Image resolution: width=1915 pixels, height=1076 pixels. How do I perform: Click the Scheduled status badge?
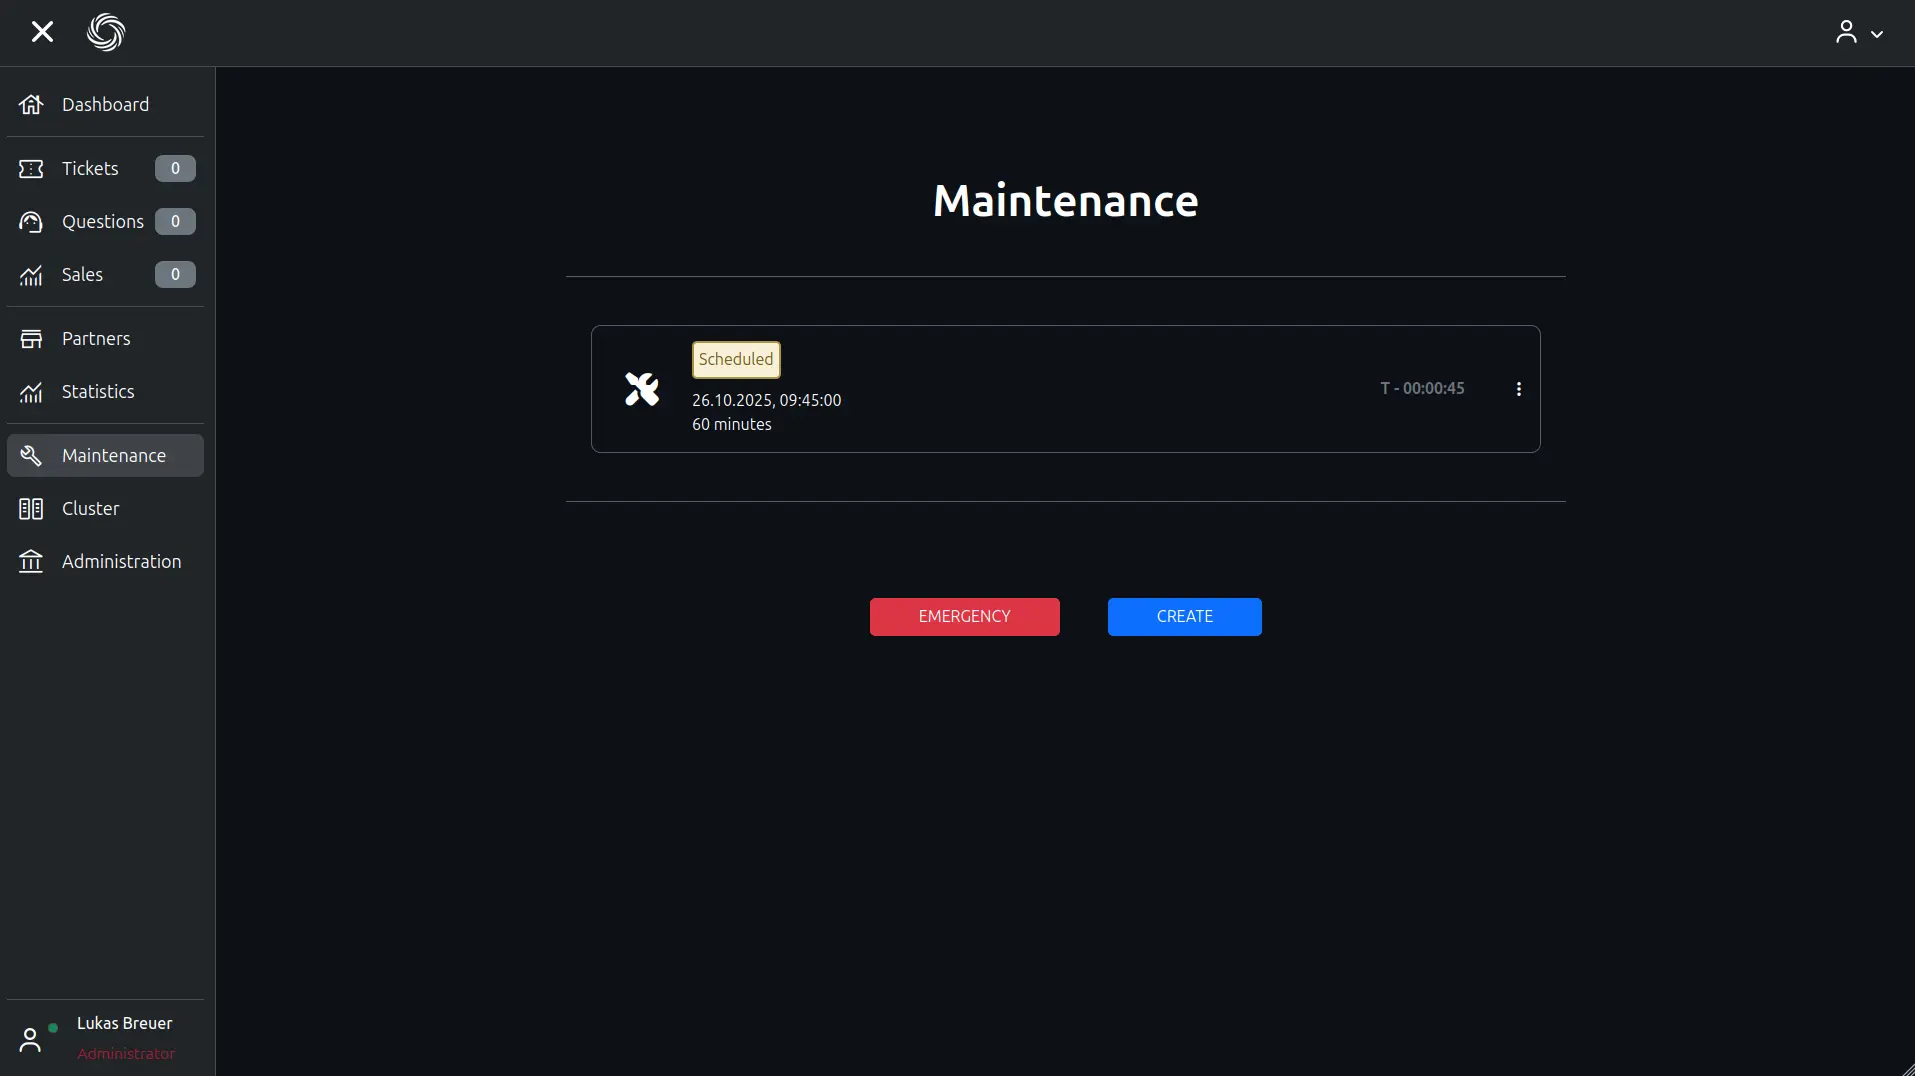pos(736,360)
